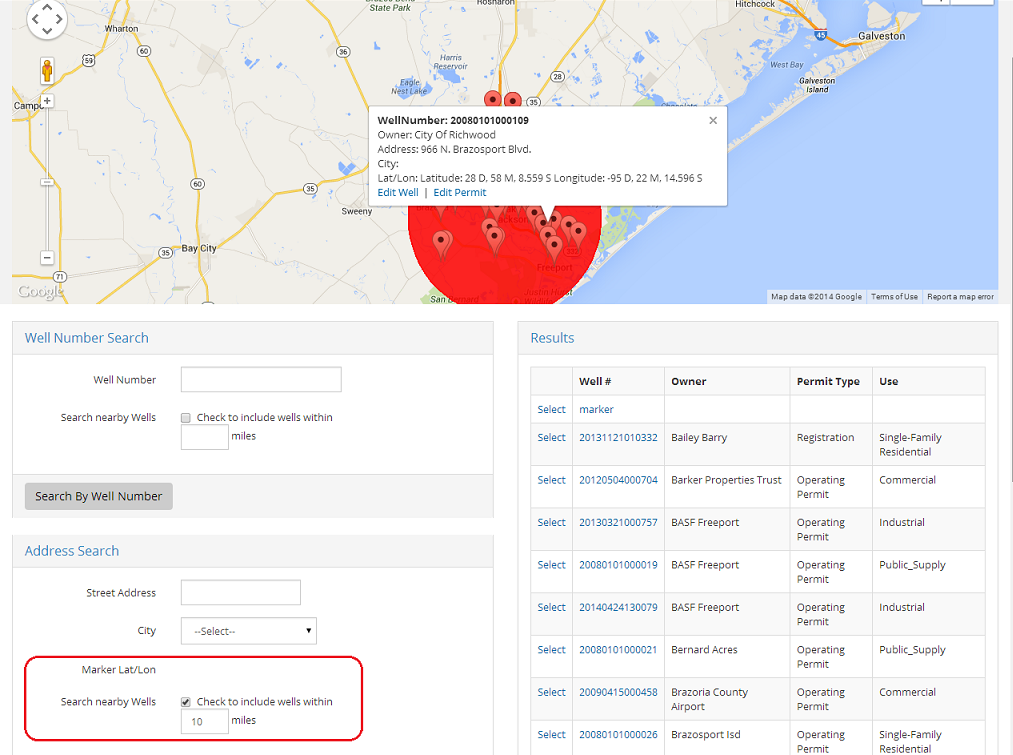Focus the Street Address field
1013x755 pixels.
pos(240,592)
